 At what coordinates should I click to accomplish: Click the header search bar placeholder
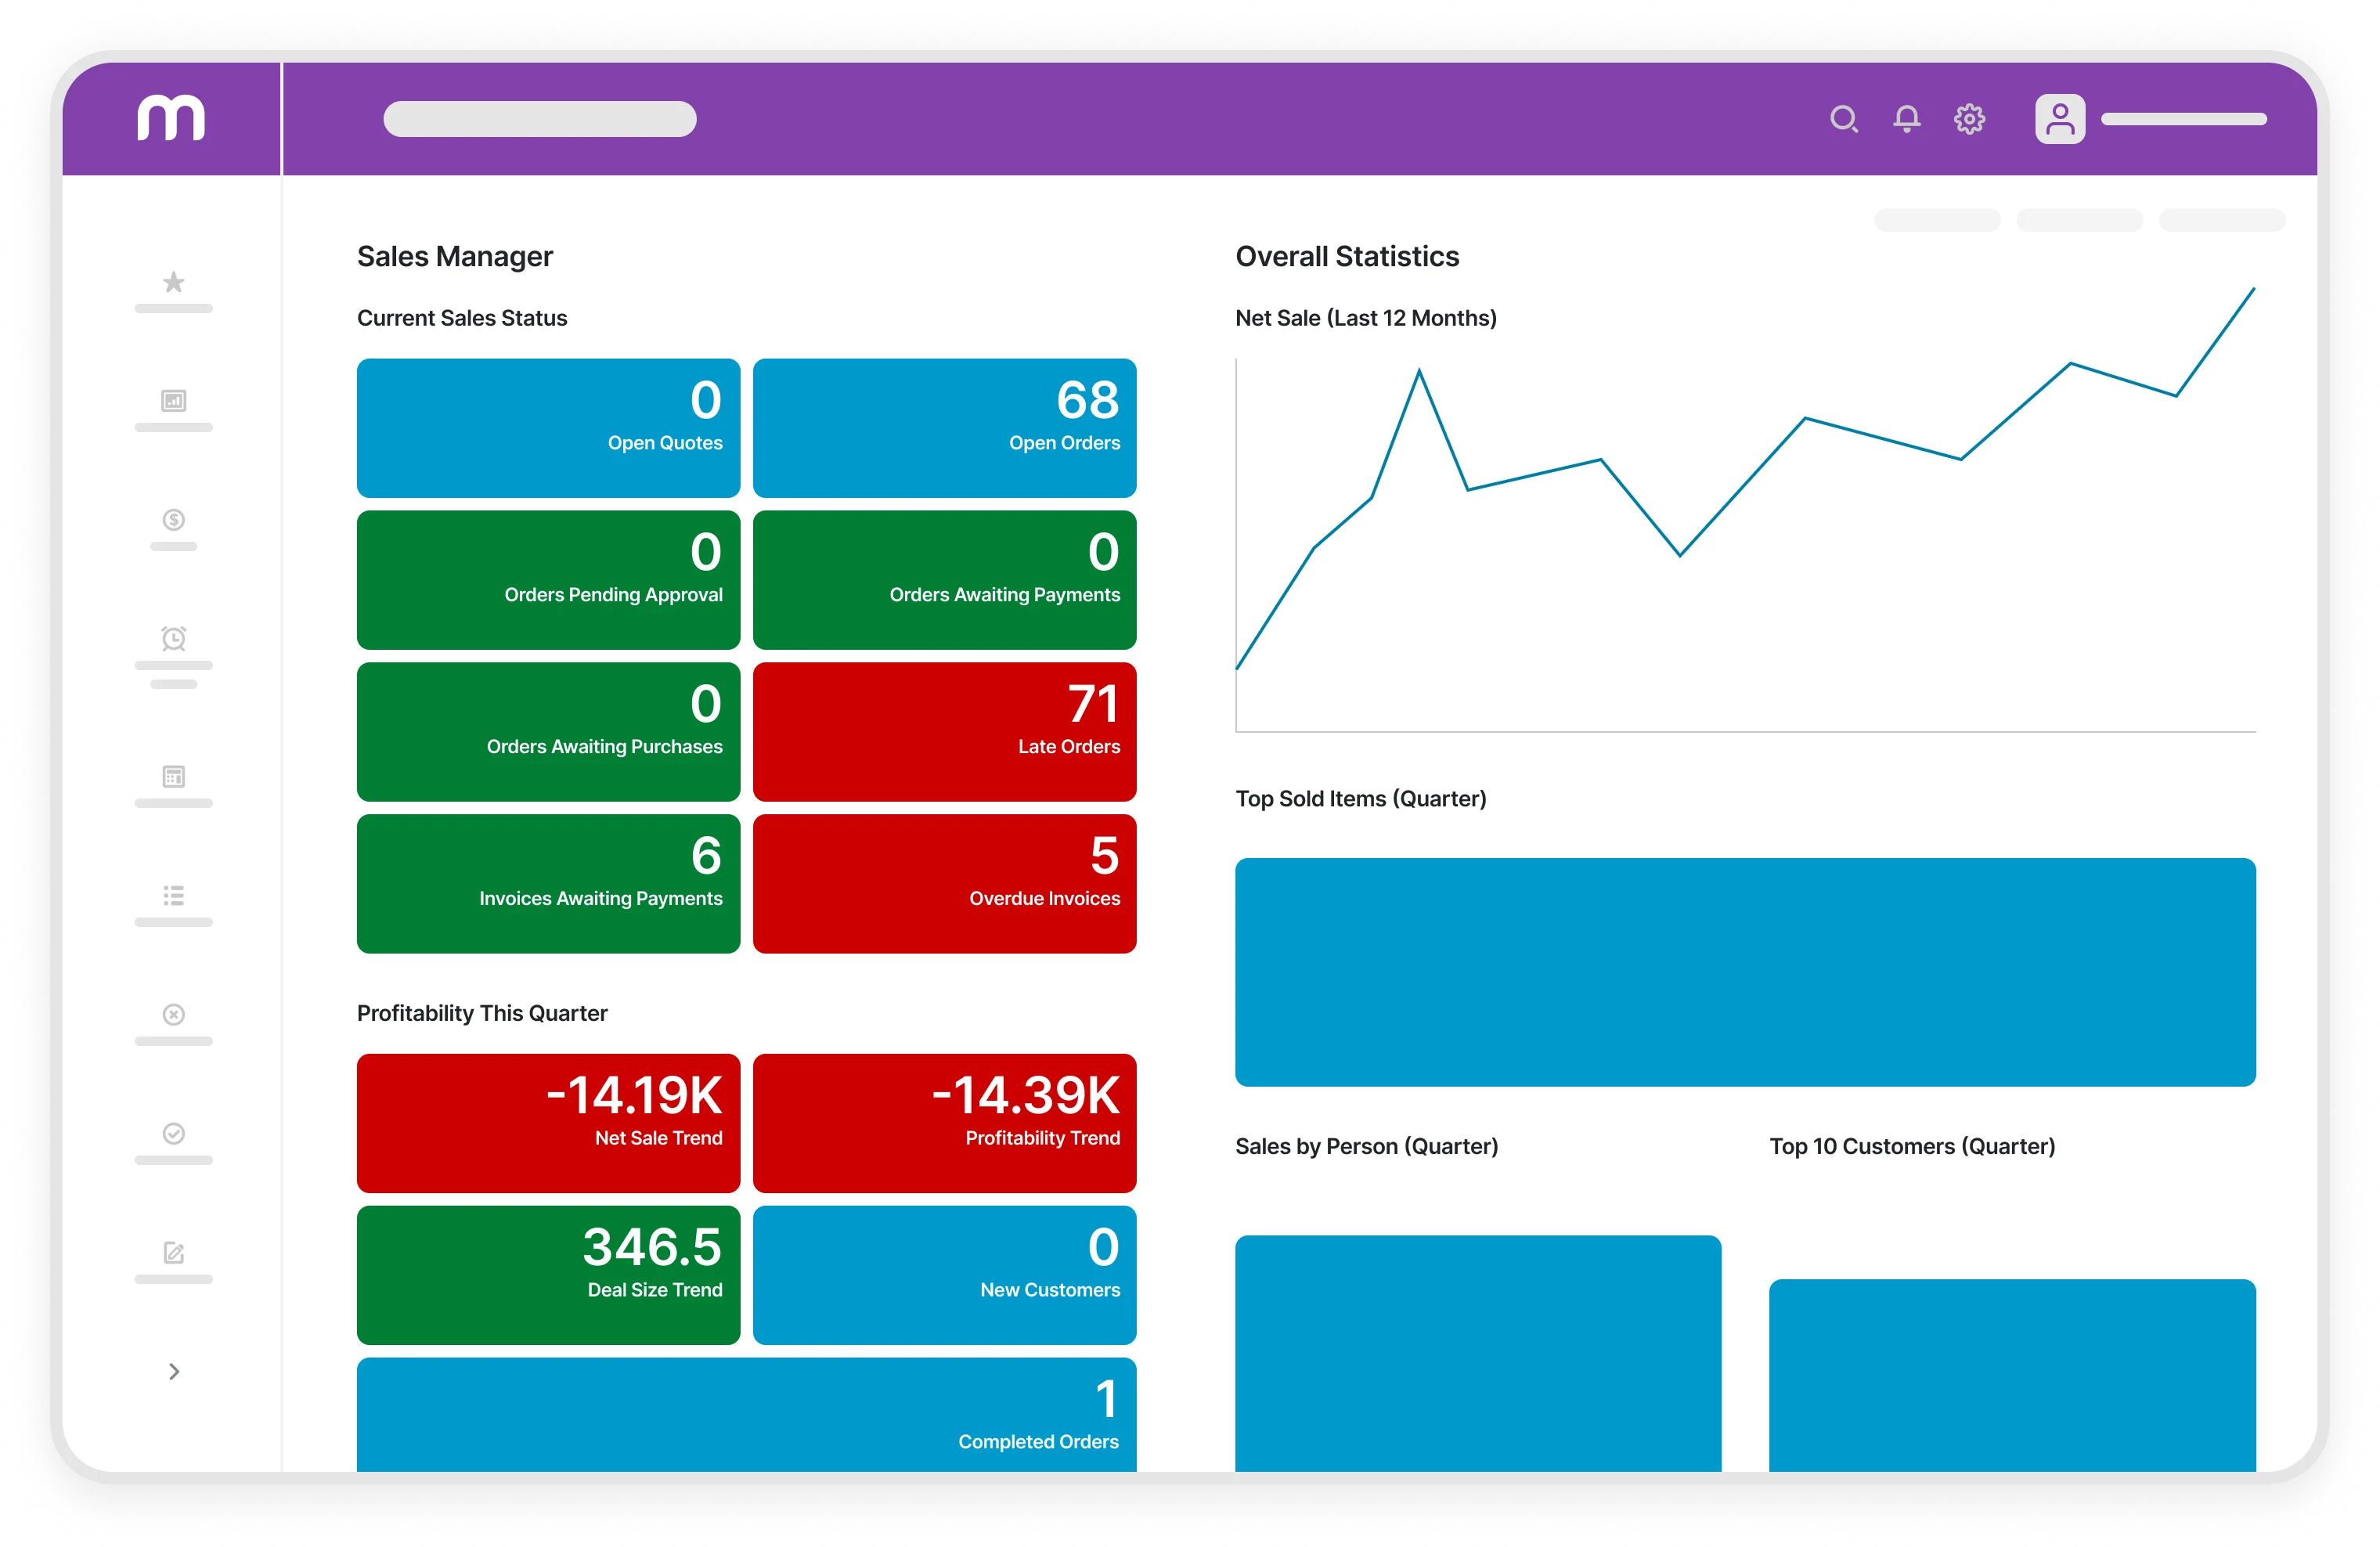(x=540, y=119)
